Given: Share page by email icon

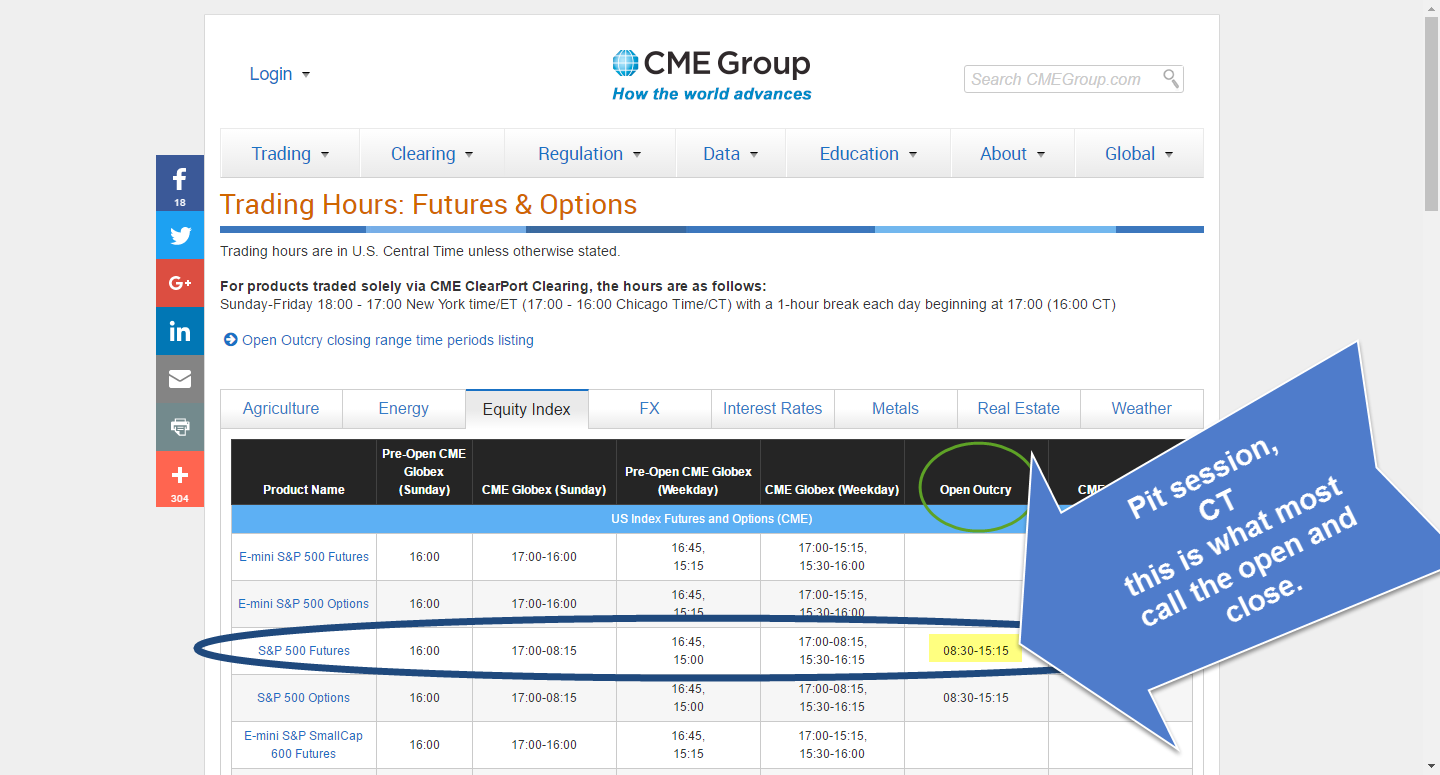Looking at the screenshot, I should (180, 379).
